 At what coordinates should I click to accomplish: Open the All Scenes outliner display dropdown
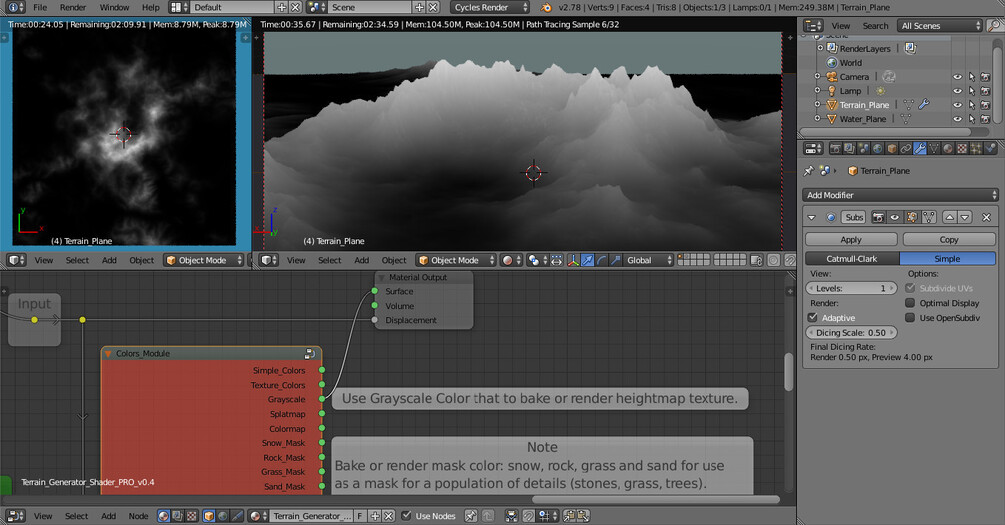(941, 26)
